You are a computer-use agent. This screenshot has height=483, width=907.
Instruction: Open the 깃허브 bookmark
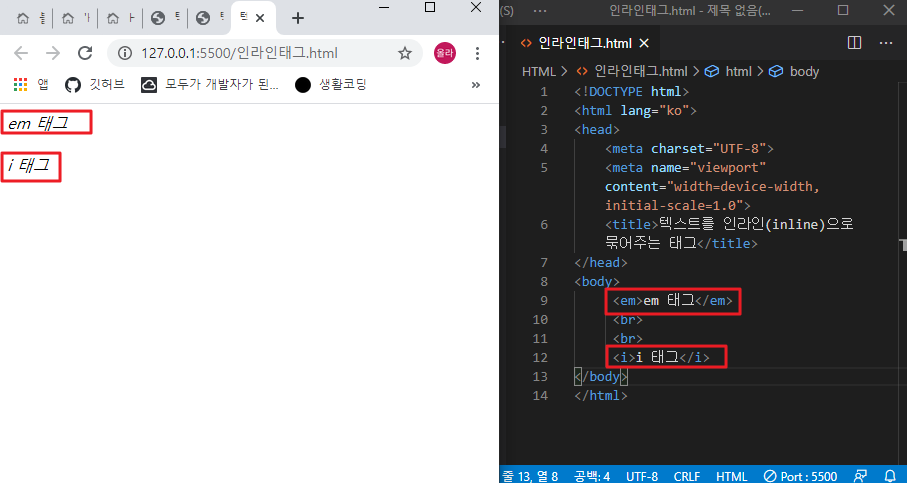point(94,84)
